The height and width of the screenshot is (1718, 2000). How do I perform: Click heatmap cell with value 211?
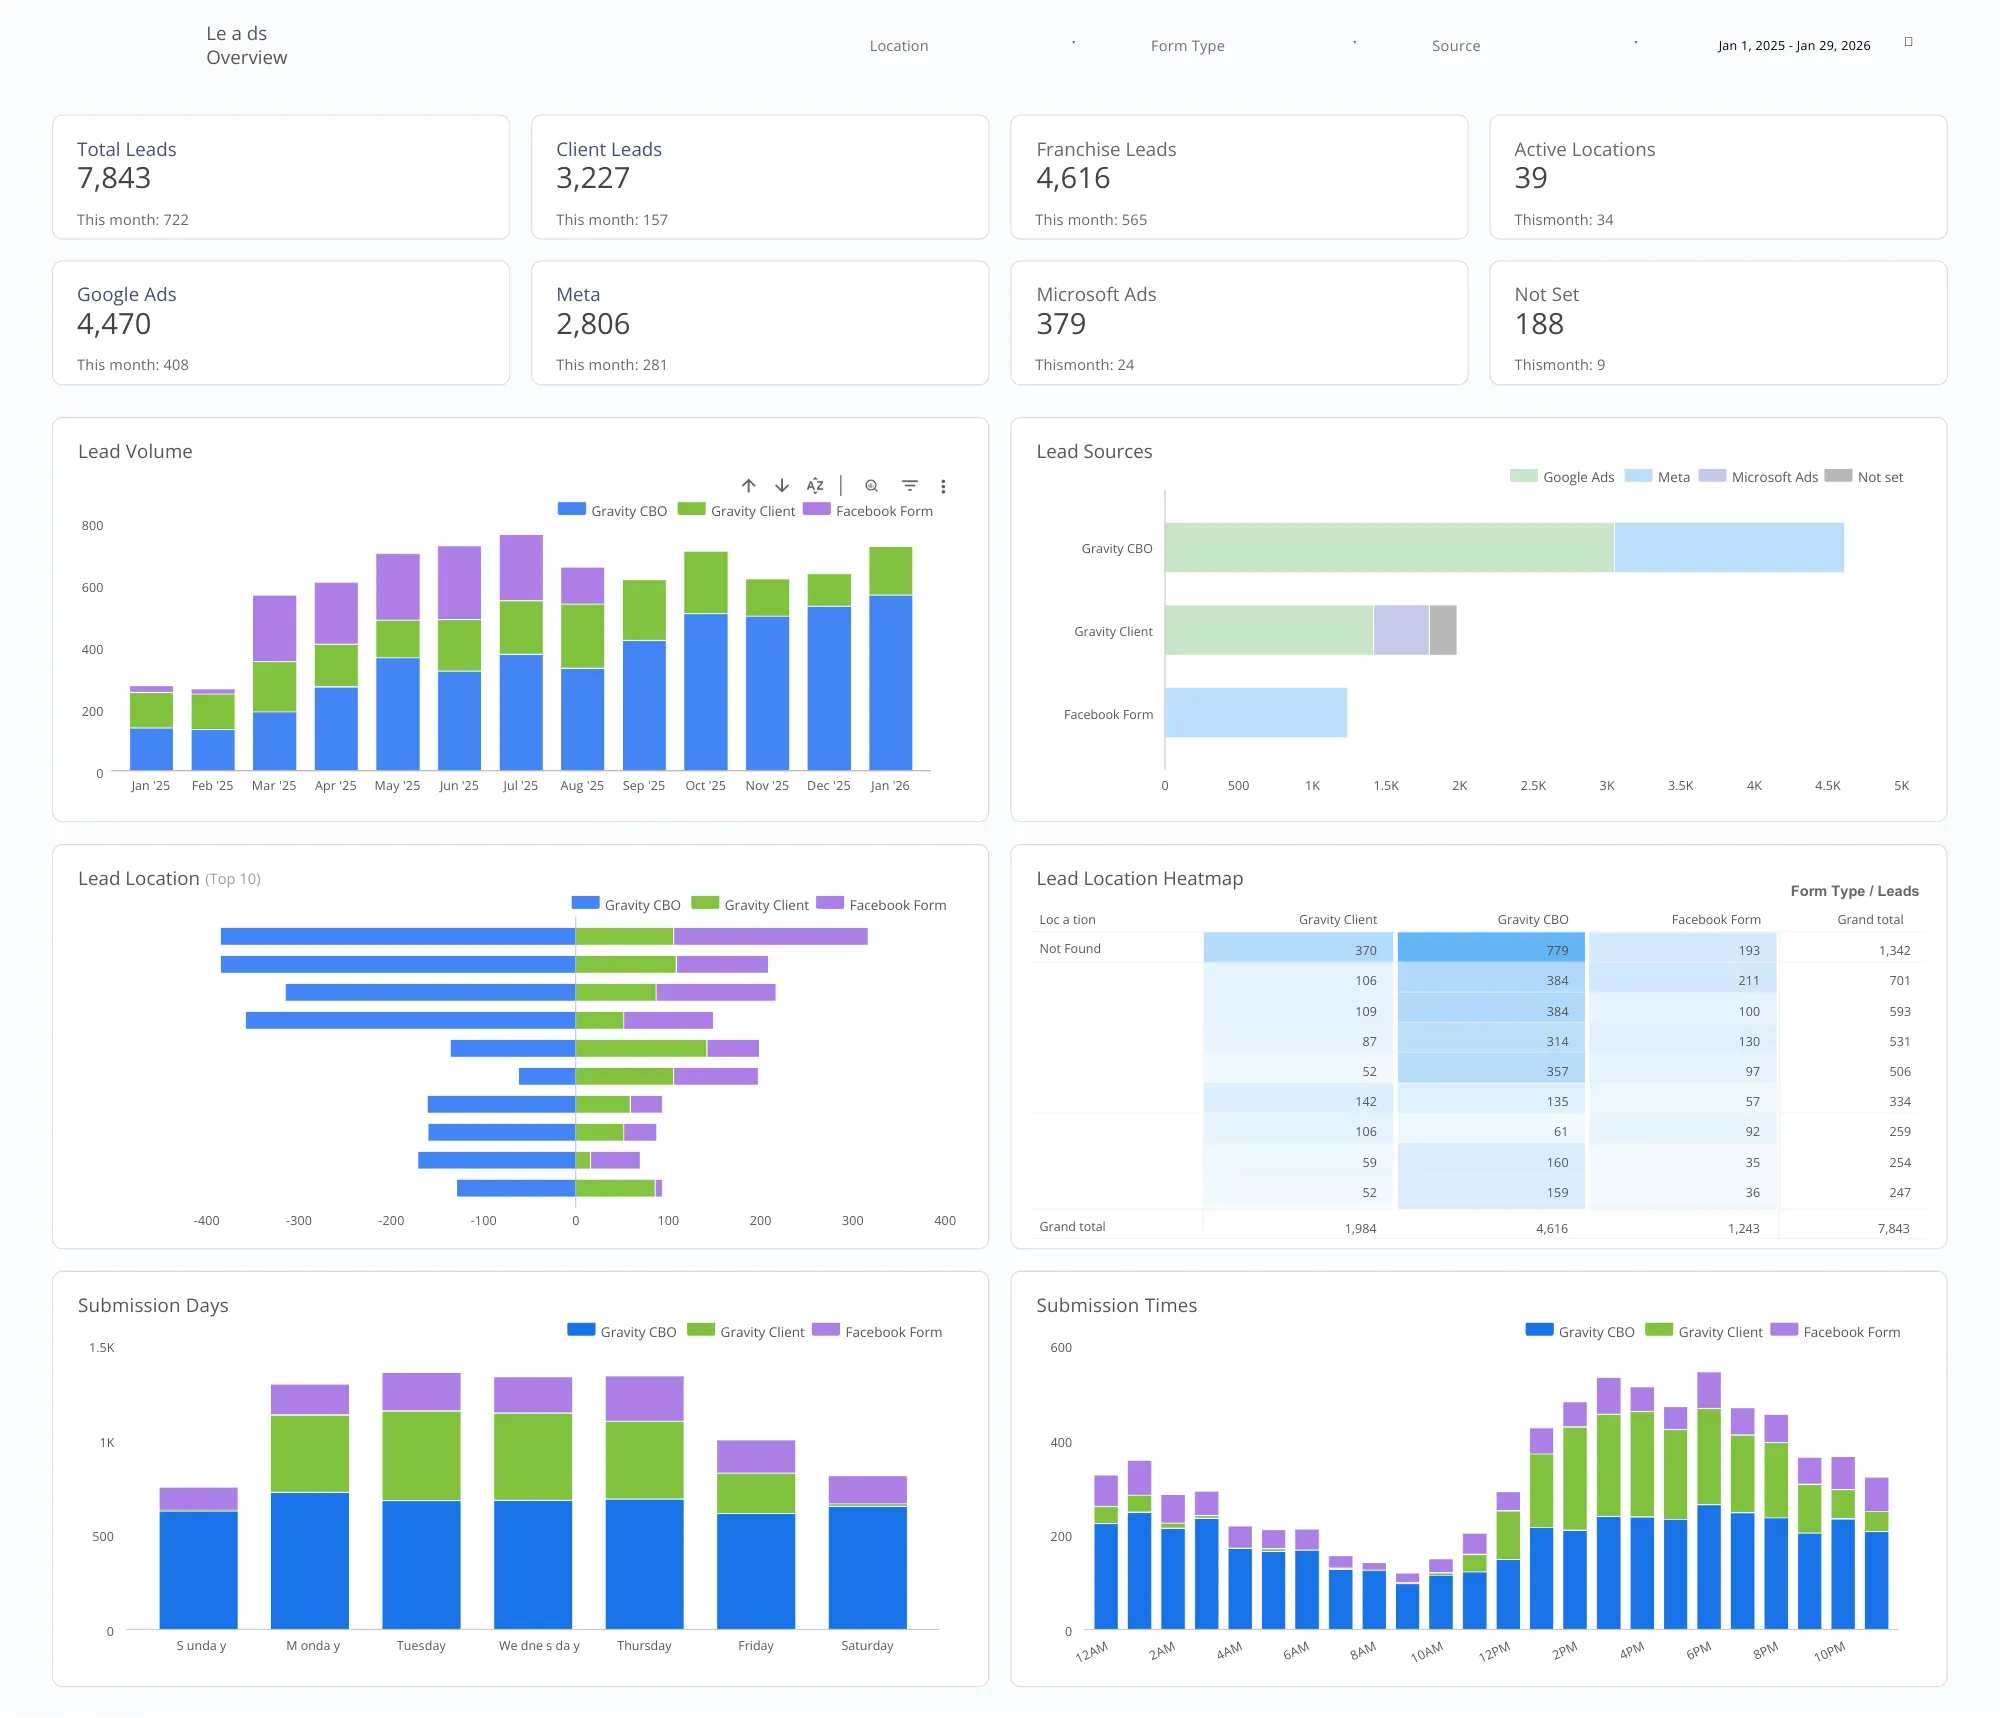tap(1682, 980)
